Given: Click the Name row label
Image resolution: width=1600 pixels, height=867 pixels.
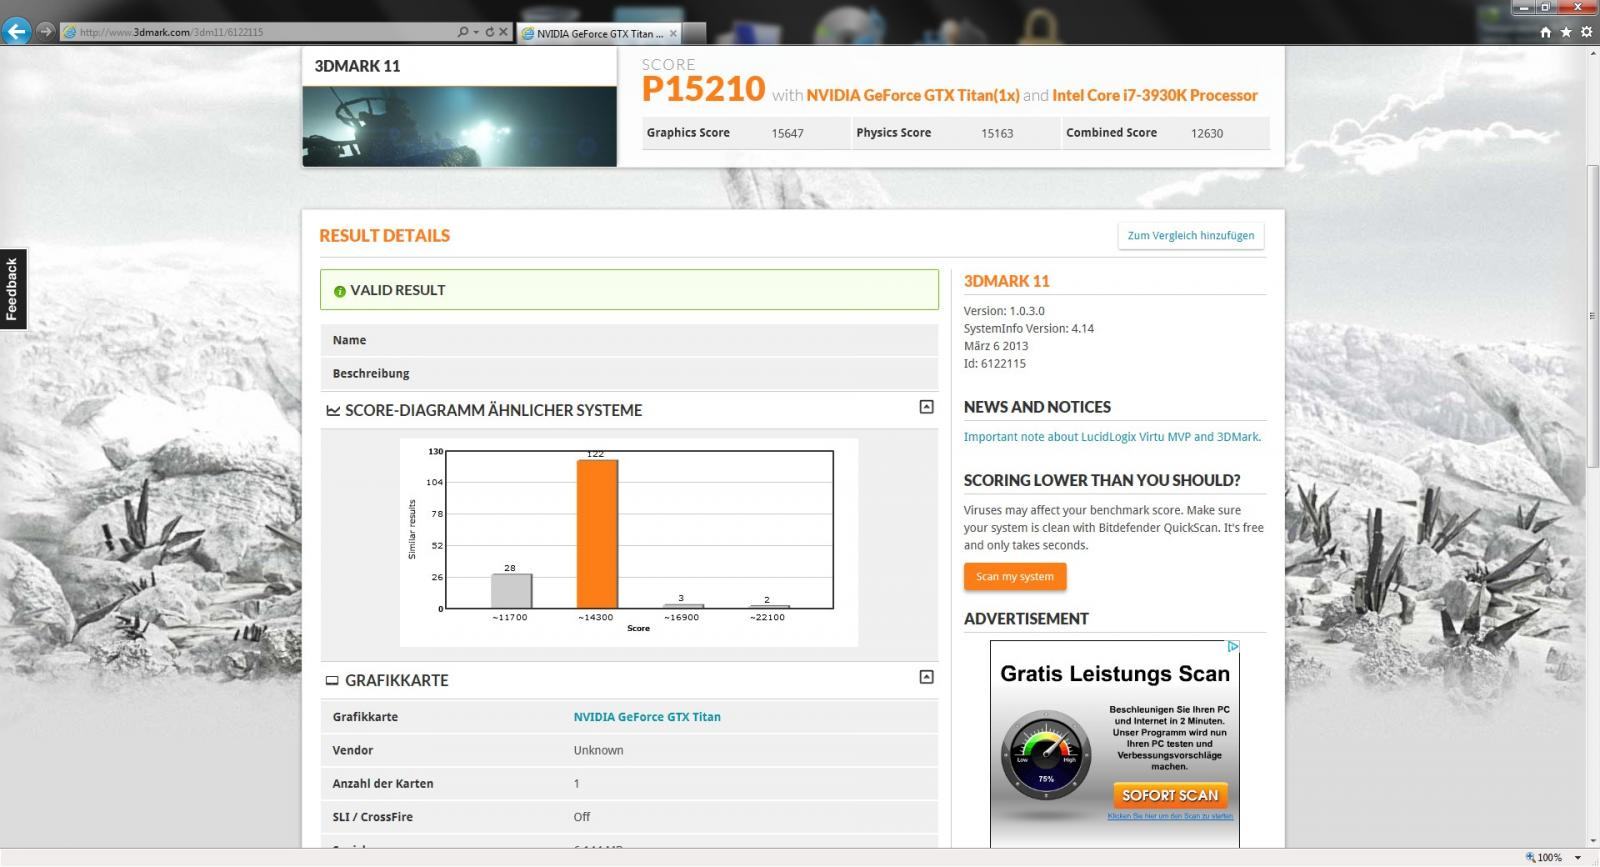Looking at the screenshot, I should [349, 340].
